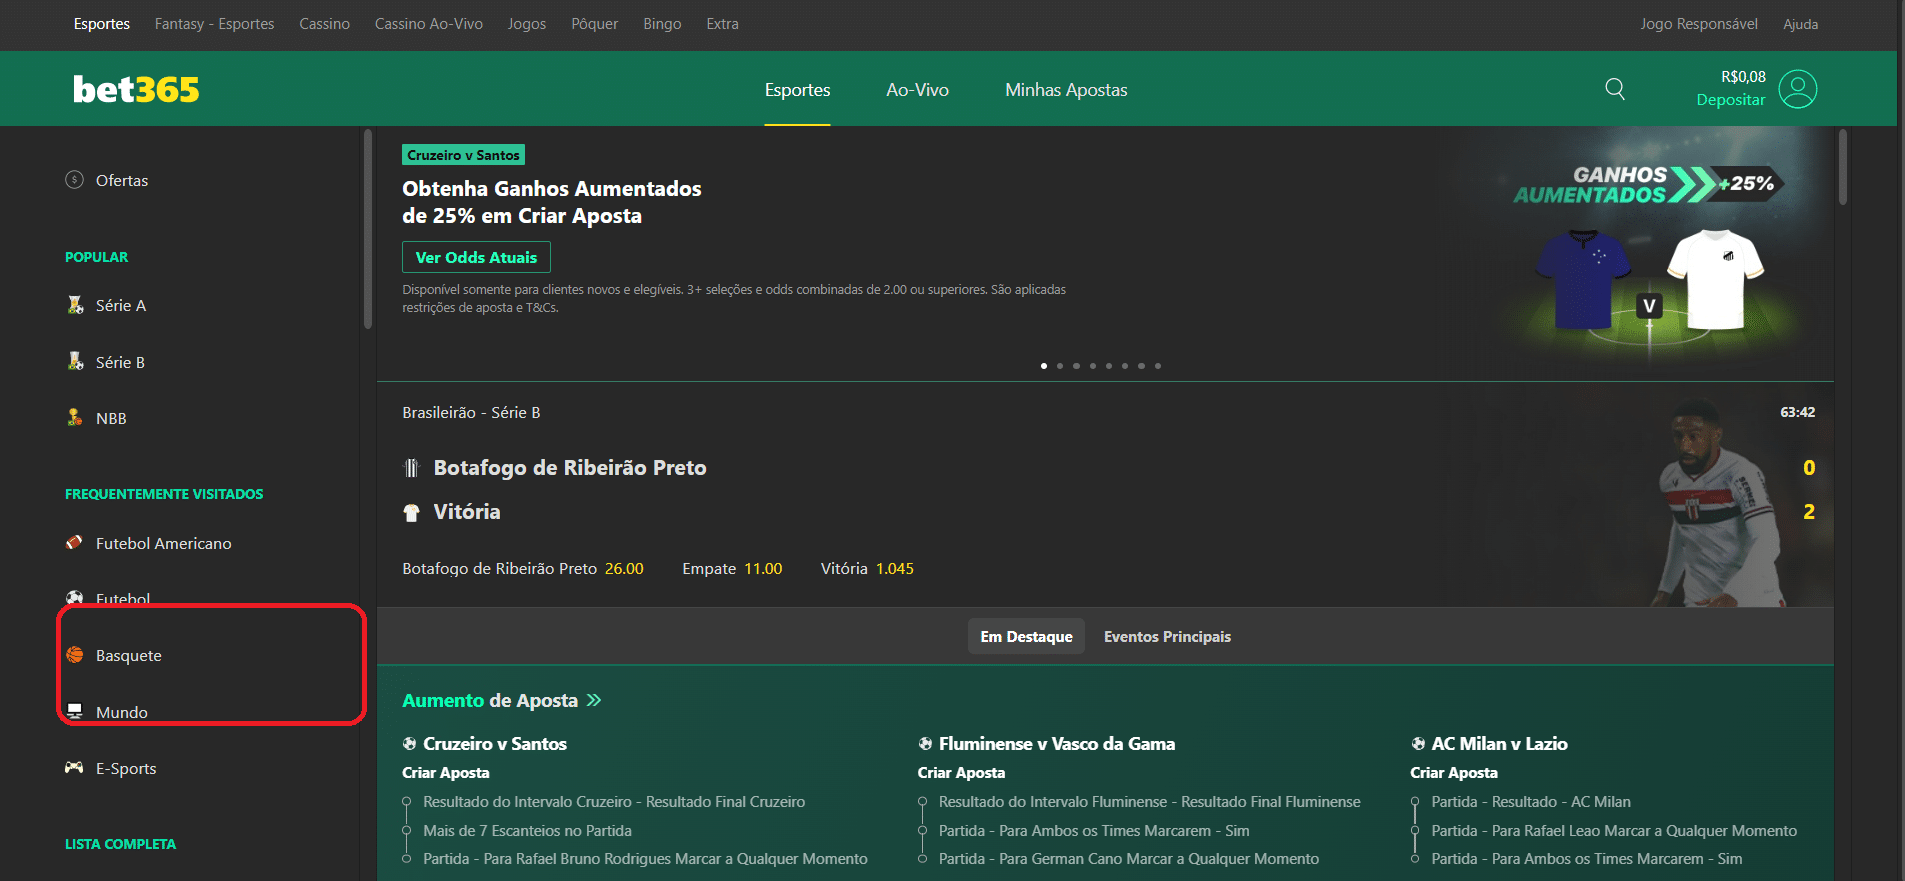Viewport: 1905px width, 881px height.
Task: Bet on Vitória odds 1.045
Action: pyautogui.click(x=867, y=568)
